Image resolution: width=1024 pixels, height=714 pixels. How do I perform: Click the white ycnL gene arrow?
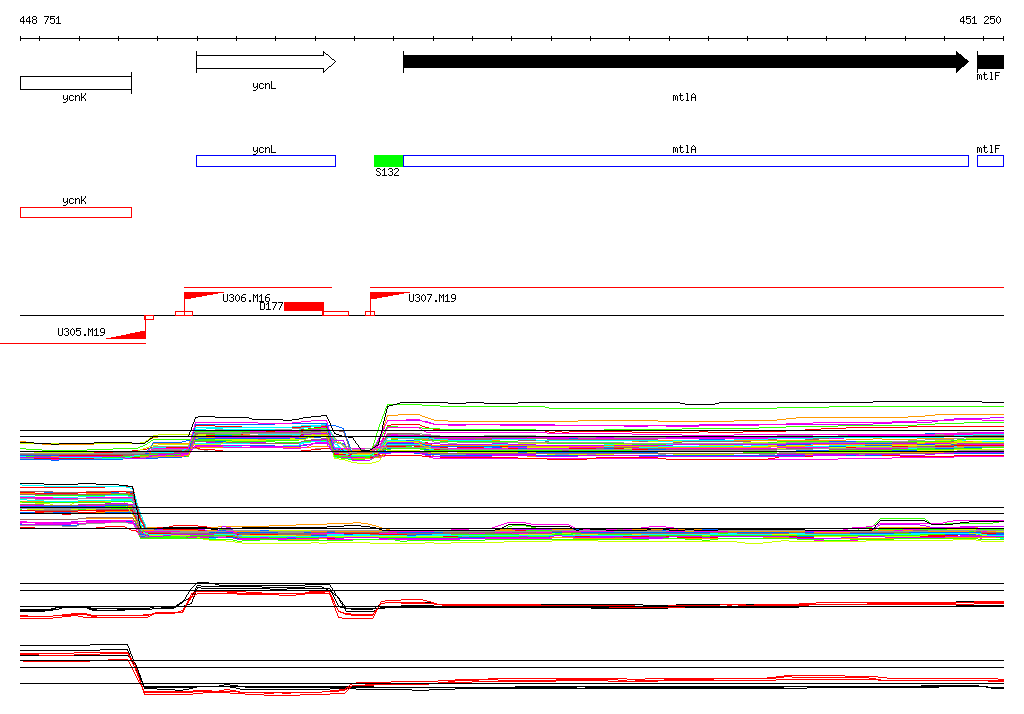pyautogui.click(x=266, y=62)
